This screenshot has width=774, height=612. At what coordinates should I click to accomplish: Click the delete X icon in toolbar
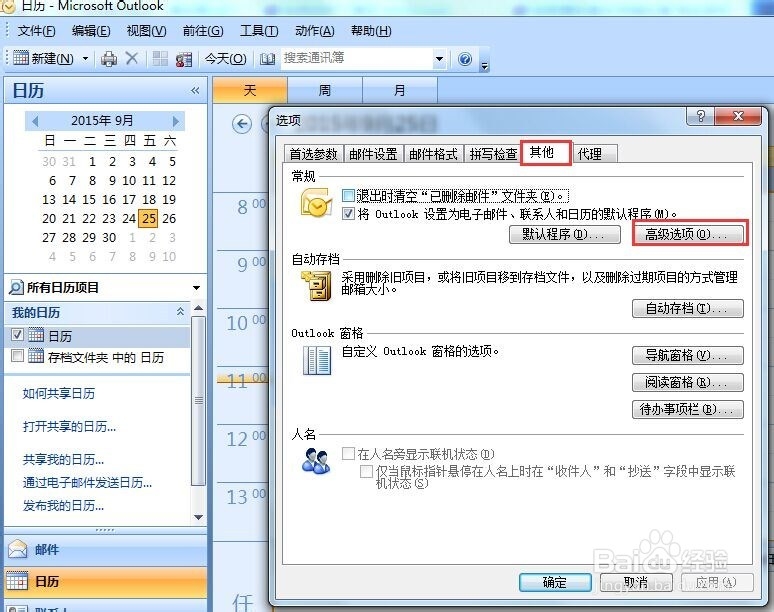click(x=132, y=59)
